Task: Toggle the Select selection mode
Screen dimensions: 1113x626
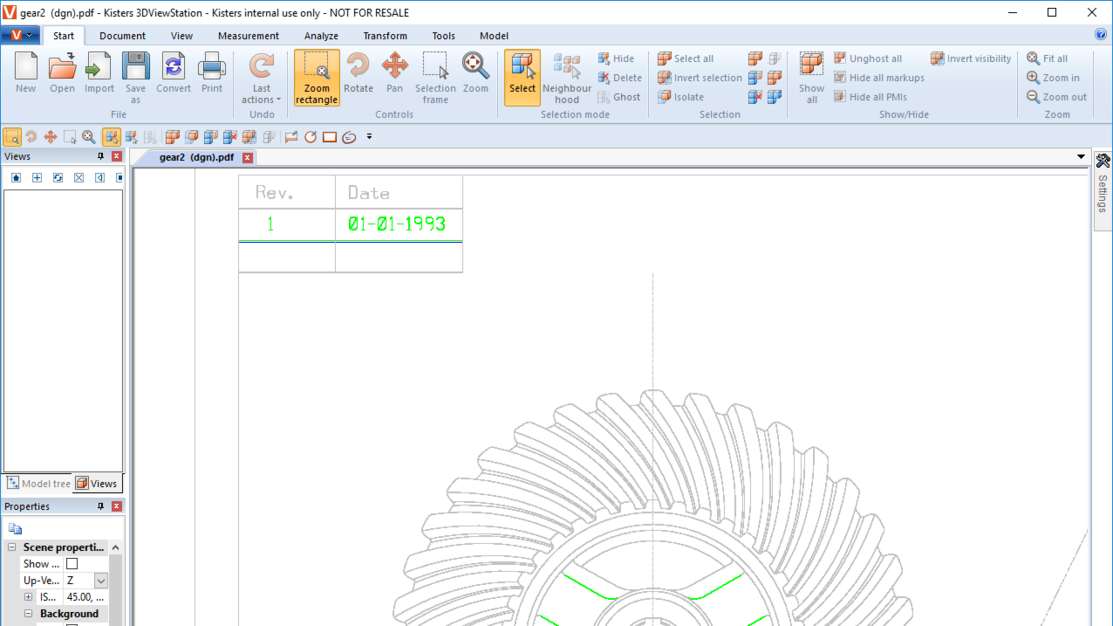Action: click(x=522, y=78)
